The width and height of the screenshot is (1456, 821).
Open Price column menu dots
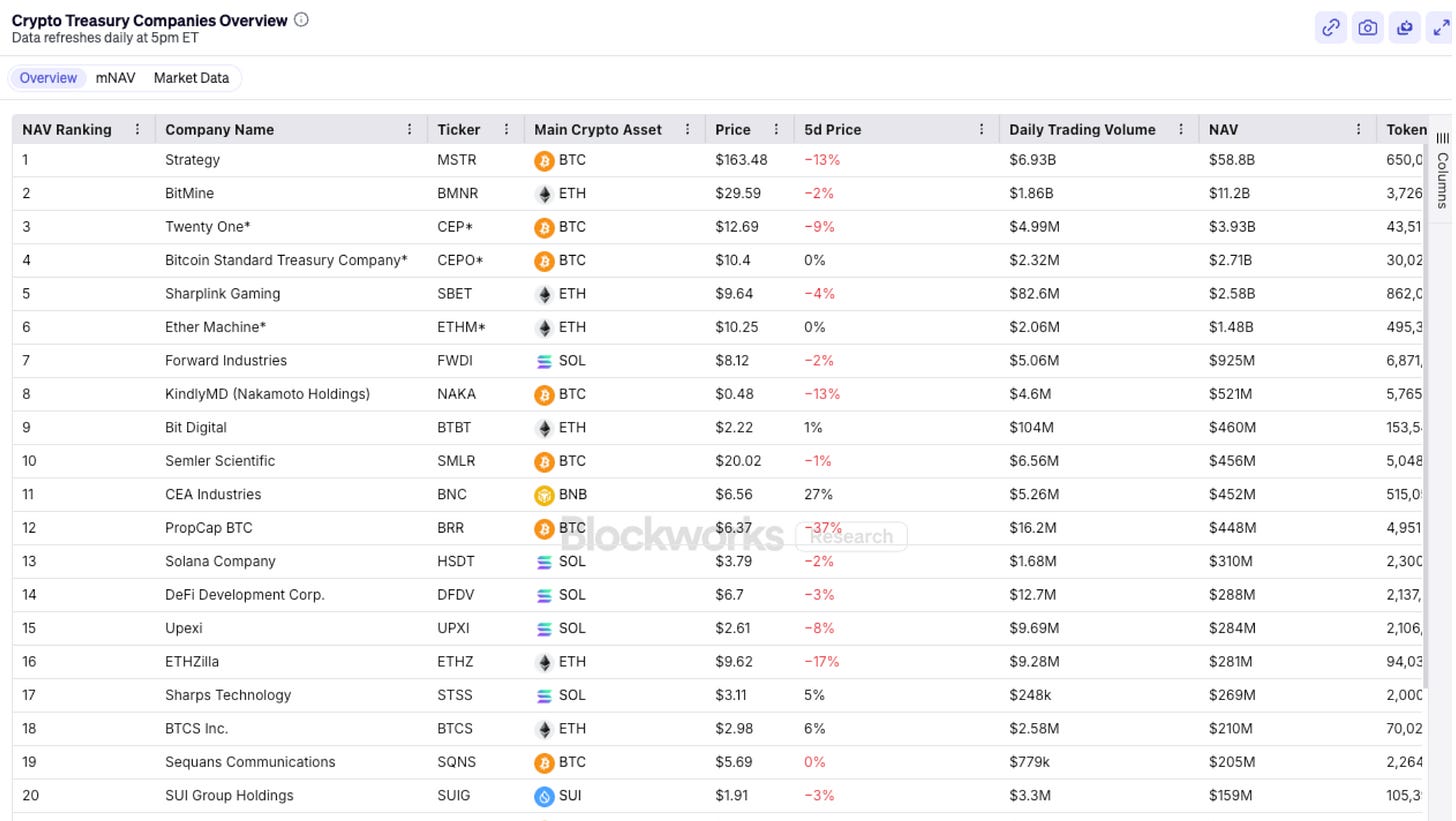(x=776, y=129)
